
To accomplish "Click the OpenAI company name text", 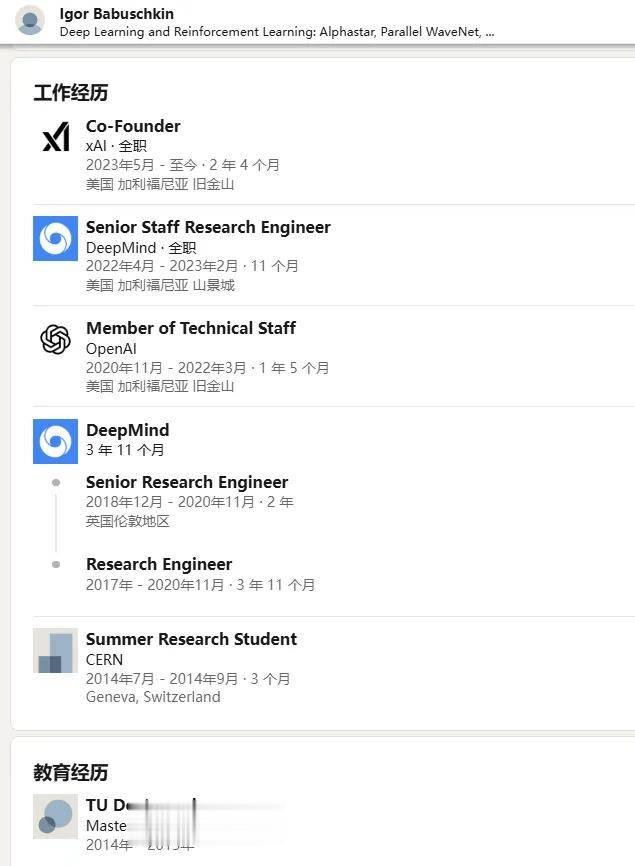I will click(x=111, y=348).
